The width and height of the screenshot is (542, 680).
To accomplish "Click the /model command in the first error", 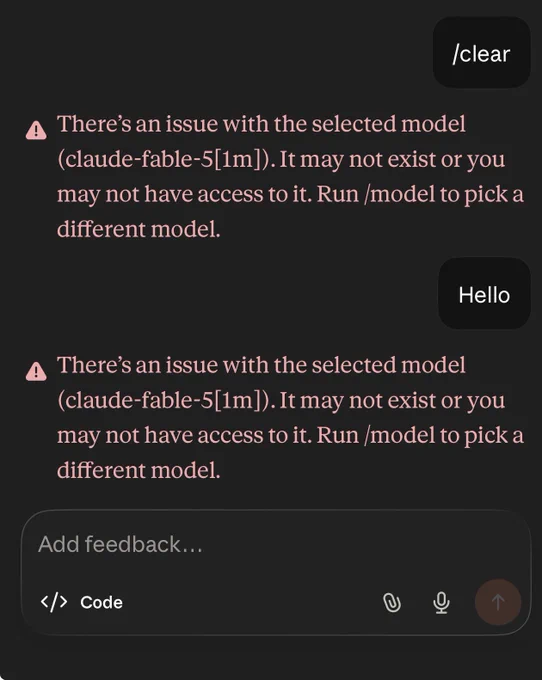I will 400,194.
